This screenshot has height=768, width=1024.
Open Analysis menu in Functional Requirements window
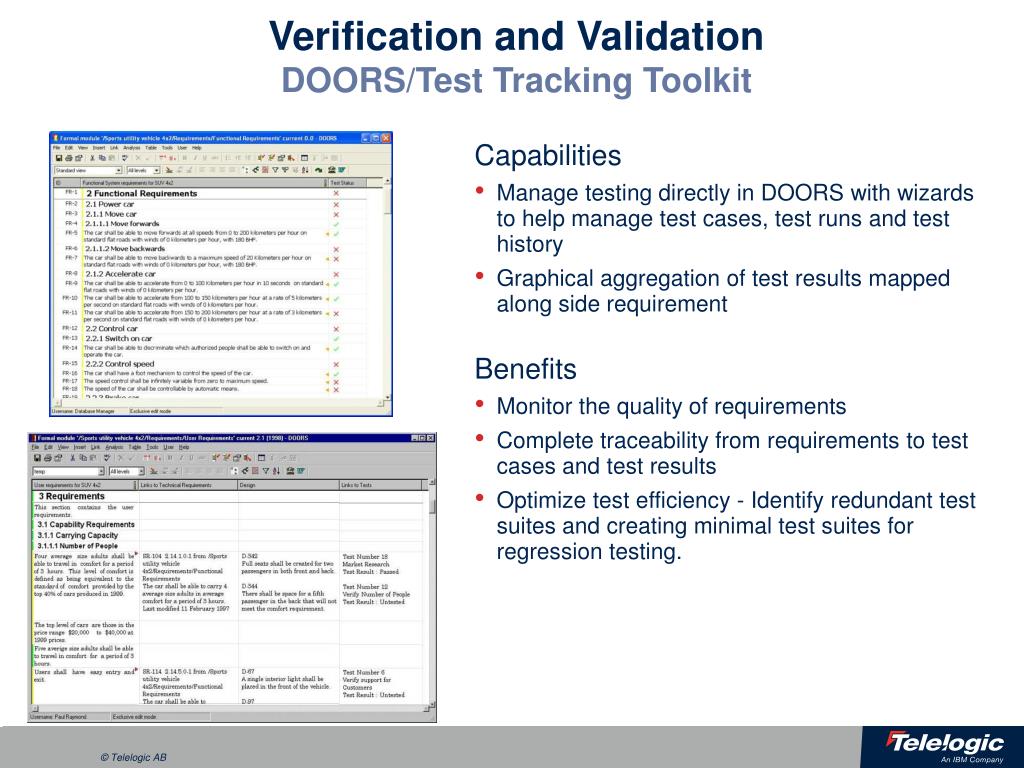(x=132, y=148)
